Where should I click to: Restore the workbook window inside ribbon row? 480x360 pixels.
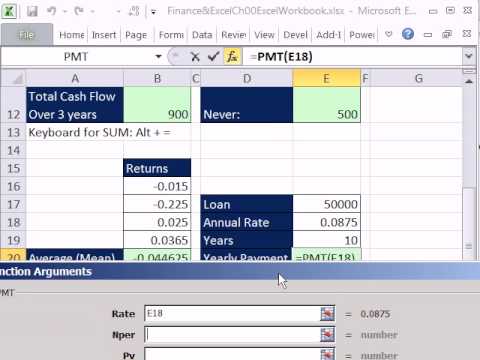click(x=447, y=34)
